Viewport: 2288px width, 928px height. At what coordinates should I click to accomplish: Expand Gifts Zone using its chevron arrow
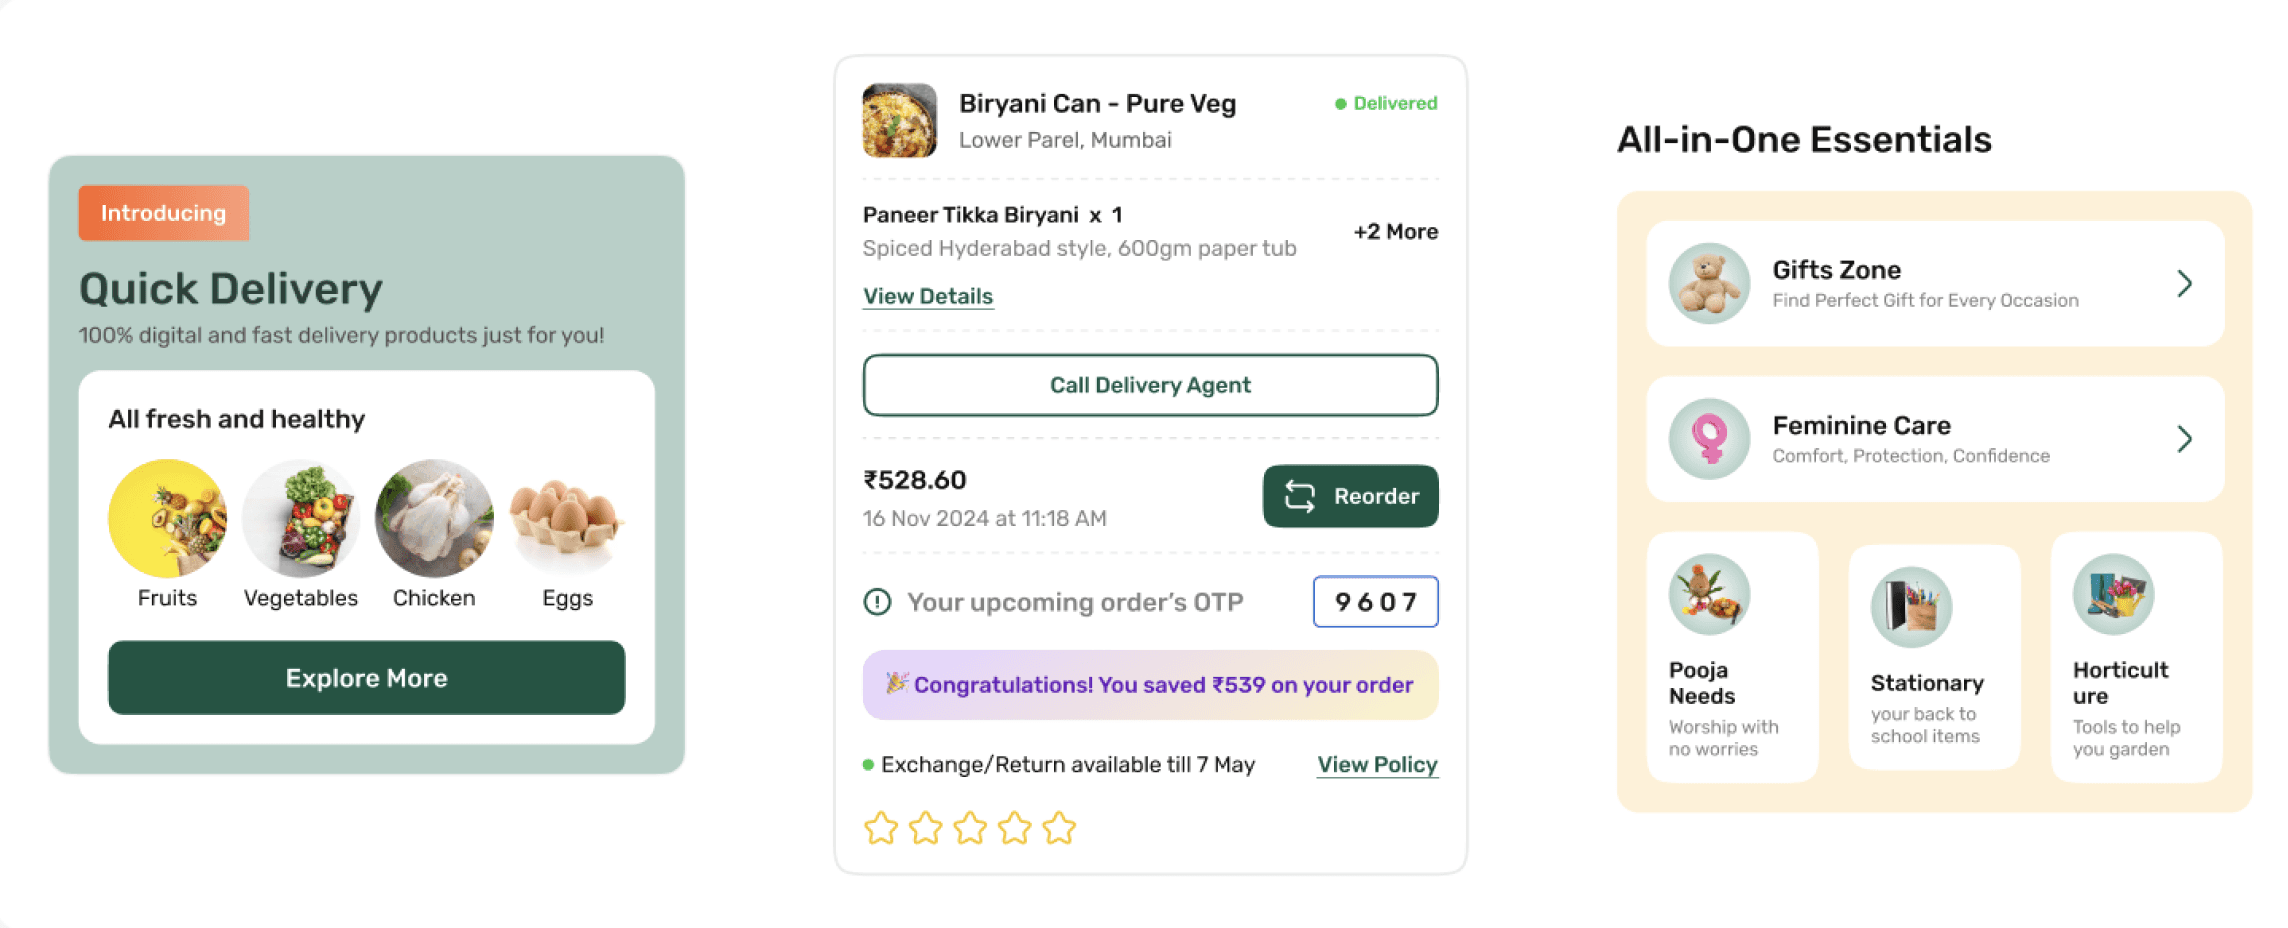pyautogui.click(x=2184, y=284)
